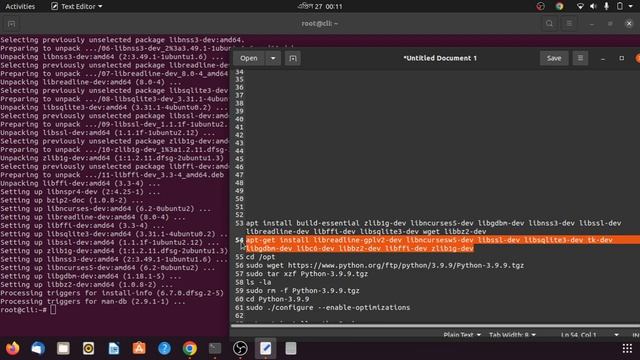Open Google Chrome from the dock
640x360 pixels.
tap(190, 348)
